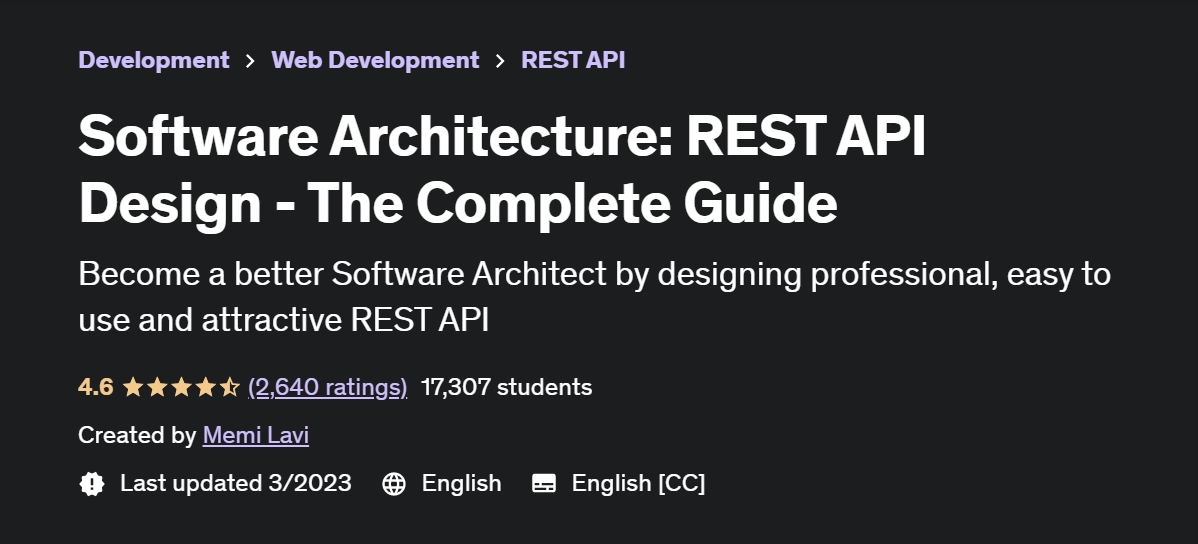Click the Created by label

tap(138, 436)
